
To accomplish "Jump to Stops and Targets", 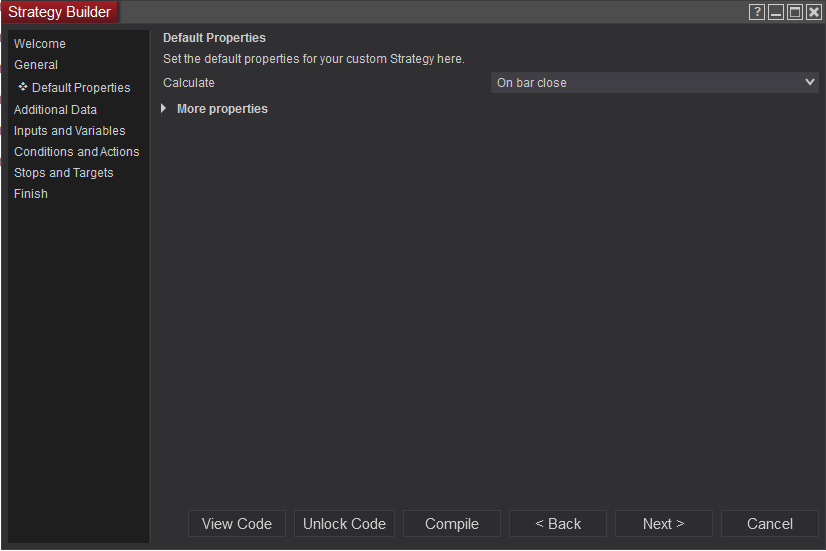I will pyautogui.click(x=64, y=173).
